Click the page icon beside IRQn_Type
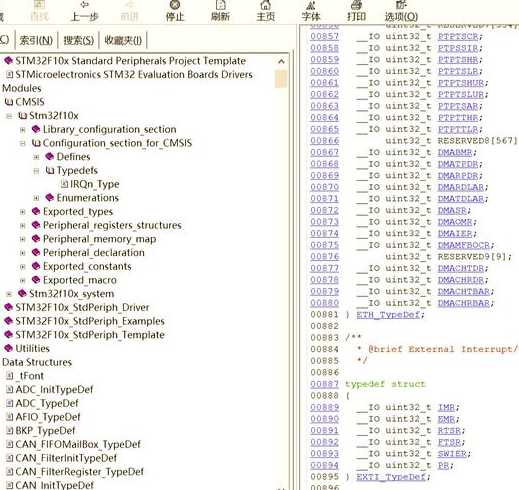 (x=65, y=184)
